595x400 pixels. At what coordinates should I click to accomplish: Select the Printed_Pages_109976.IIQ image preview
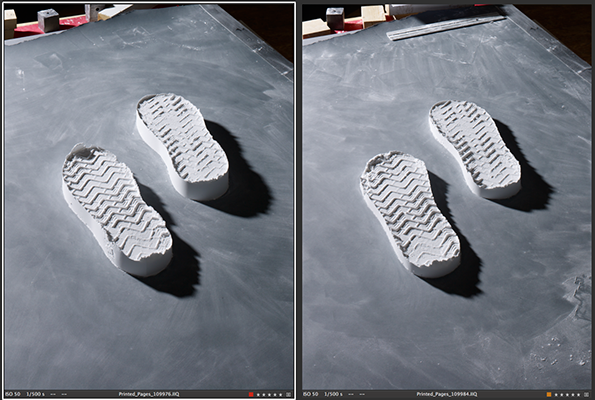[149, 197]
